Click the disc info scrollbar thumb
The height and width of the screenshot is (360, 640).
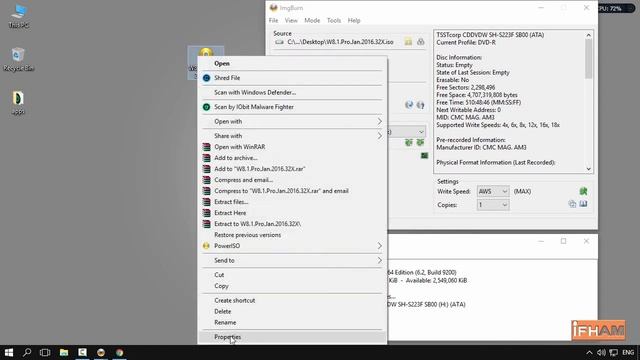588,59
